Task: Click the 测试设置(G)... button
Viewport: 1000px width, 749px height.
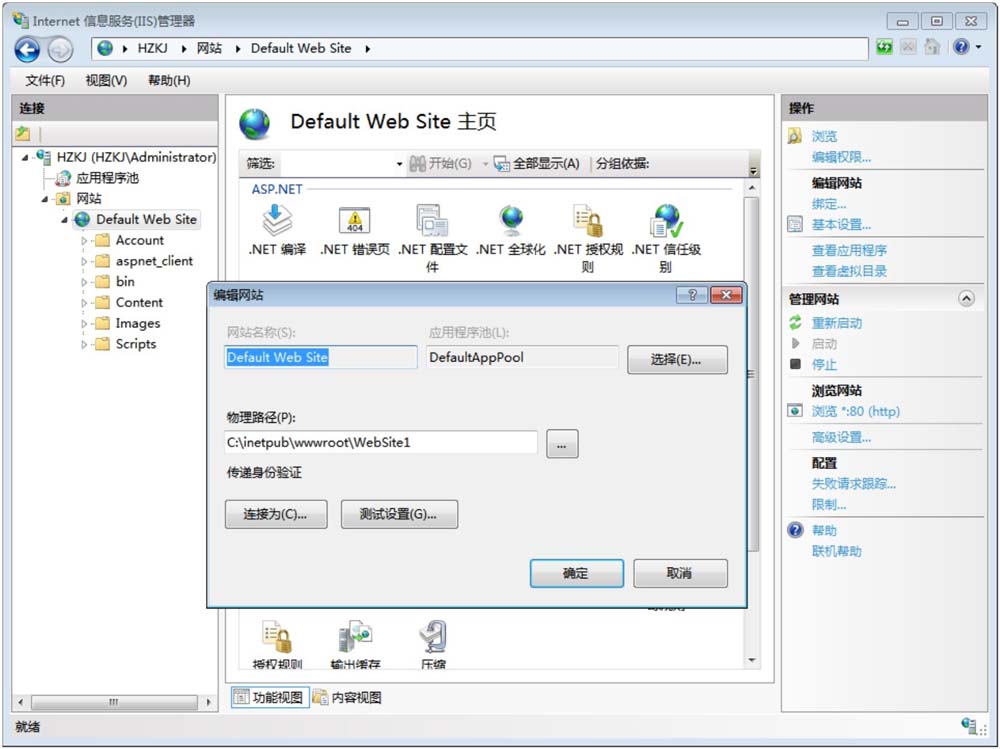Action: click(399, 514)
